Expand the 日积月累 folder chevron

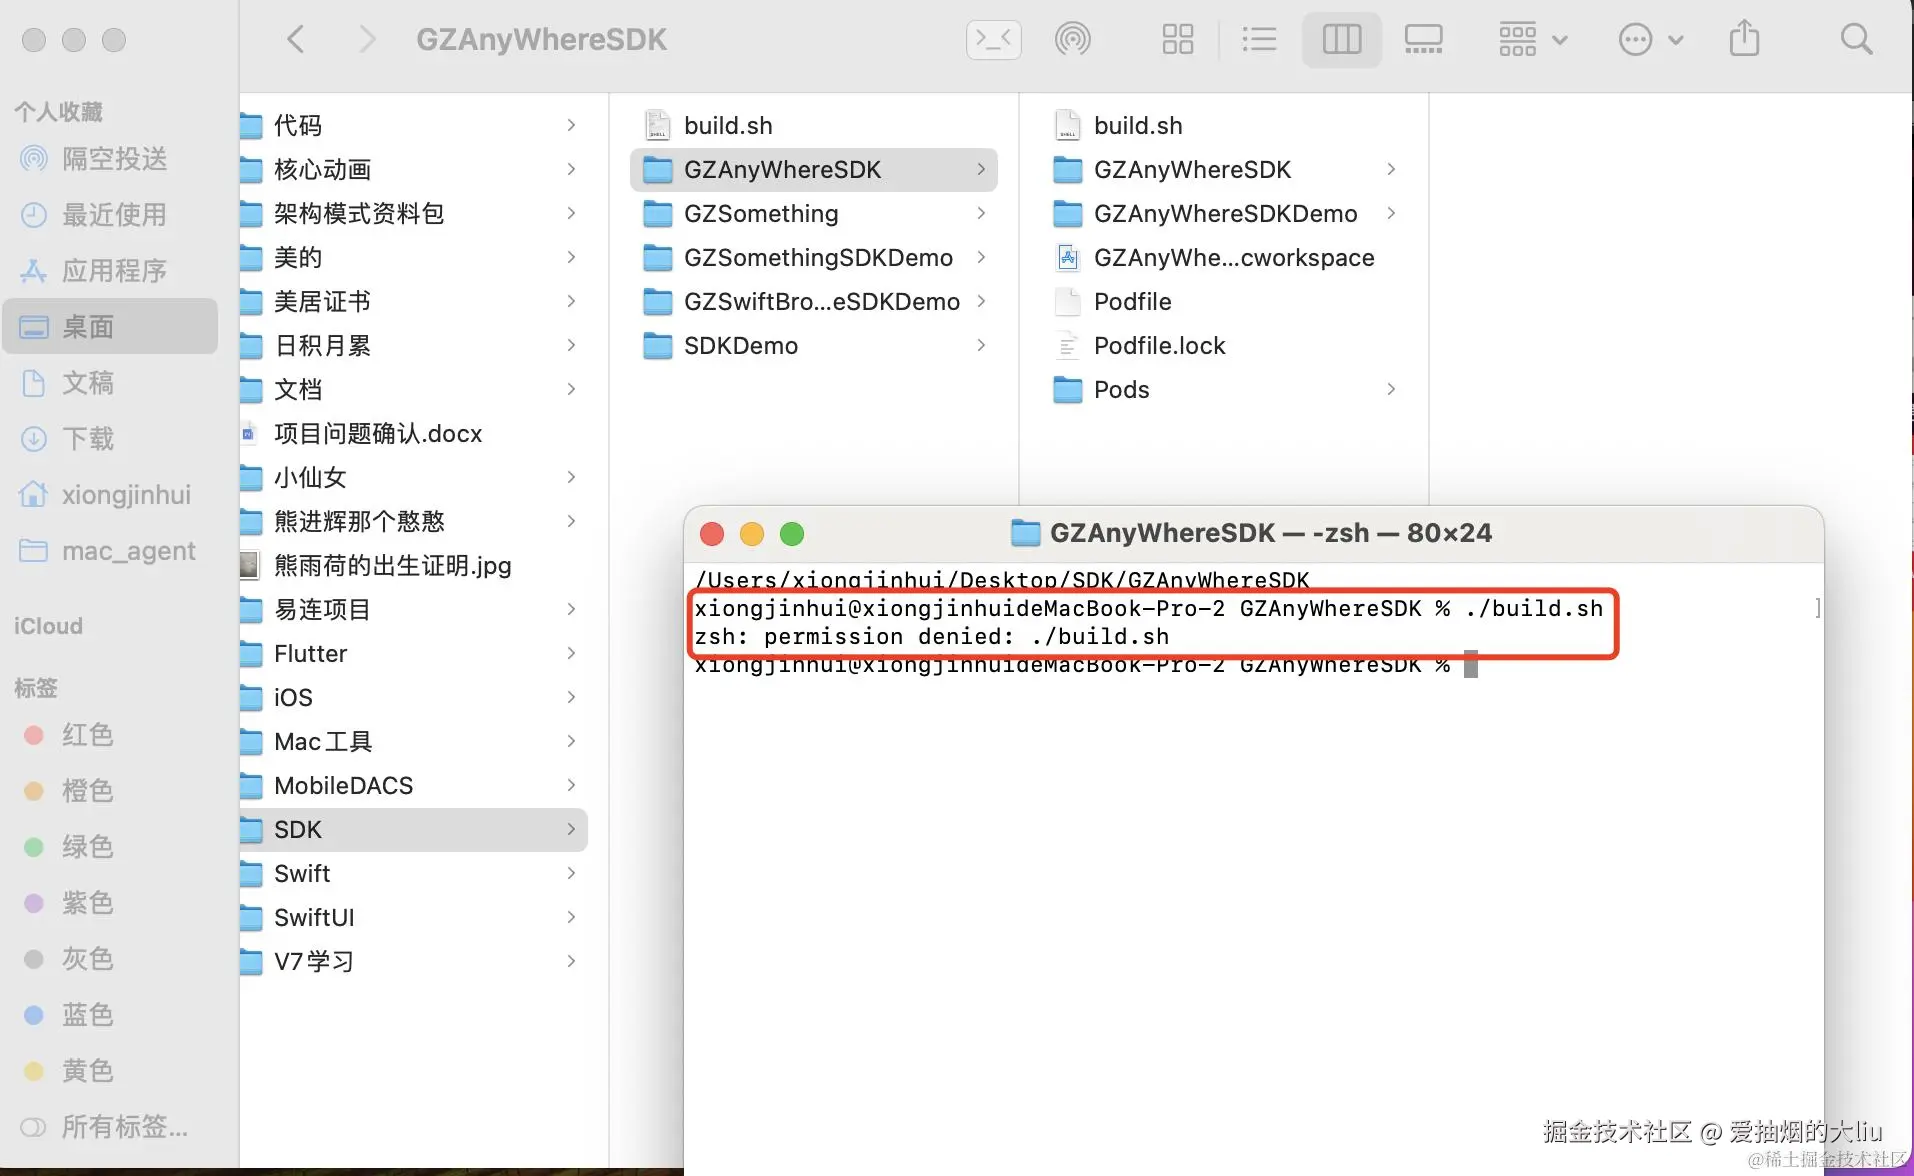click(x=571, y=345)
